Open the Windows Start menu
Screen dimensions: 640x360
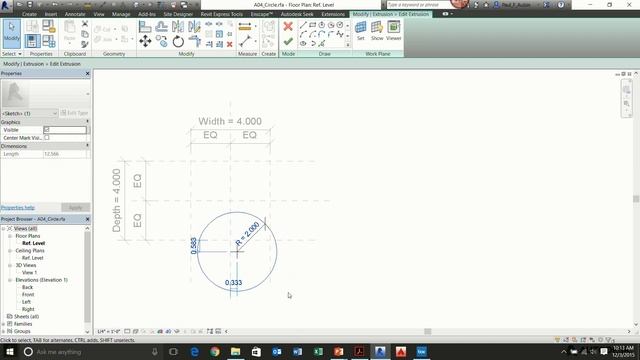9,351
